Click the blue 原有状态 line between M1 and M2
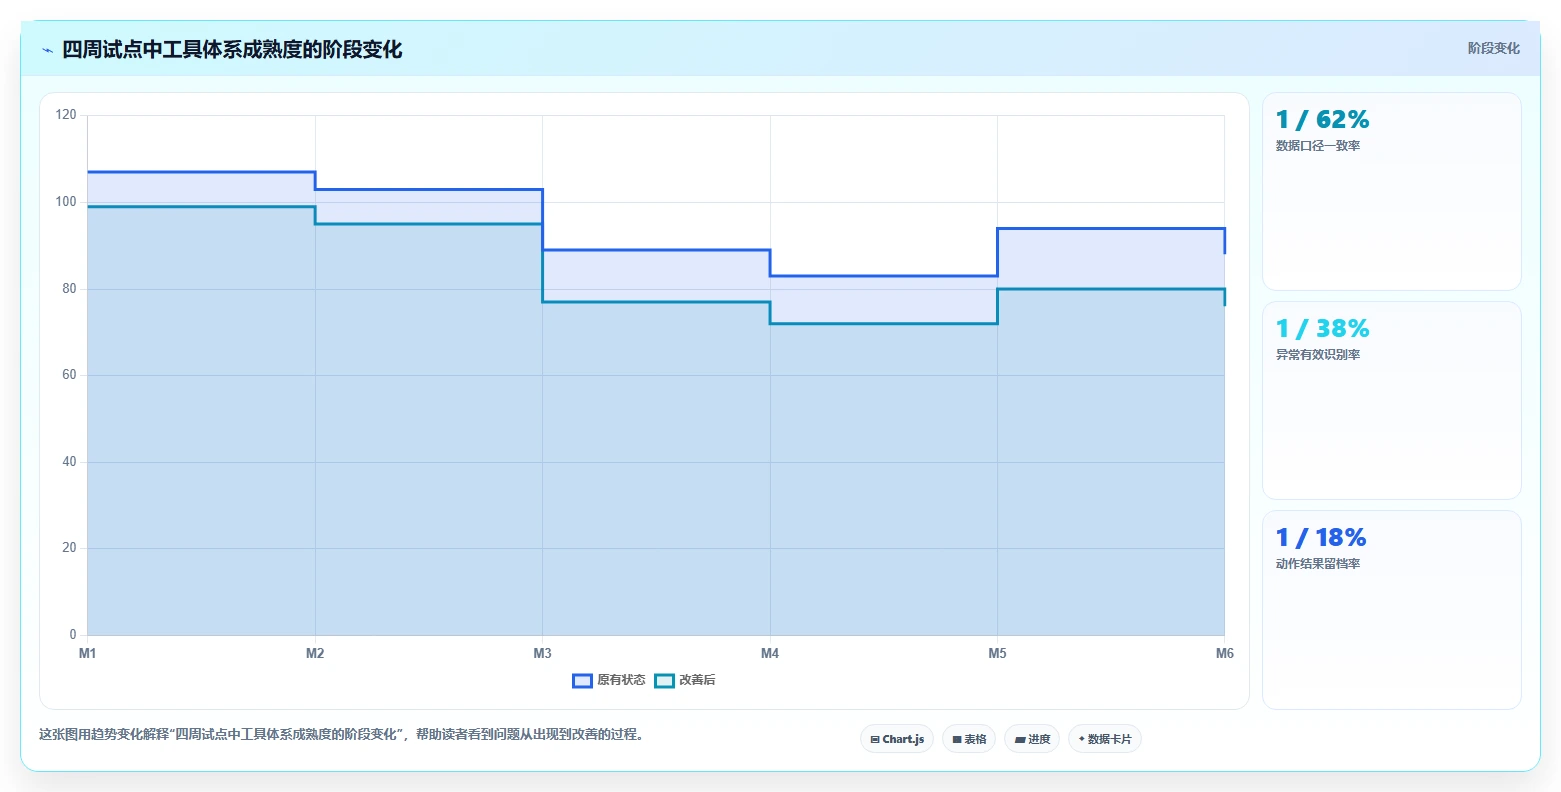 point(201,172)
